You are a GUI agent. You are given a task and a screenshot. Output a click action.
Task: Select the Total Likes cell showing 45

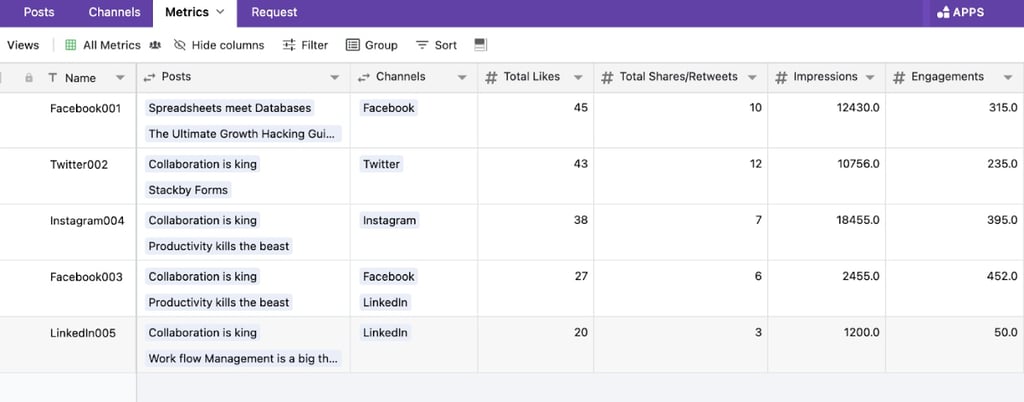coord(536,120)
